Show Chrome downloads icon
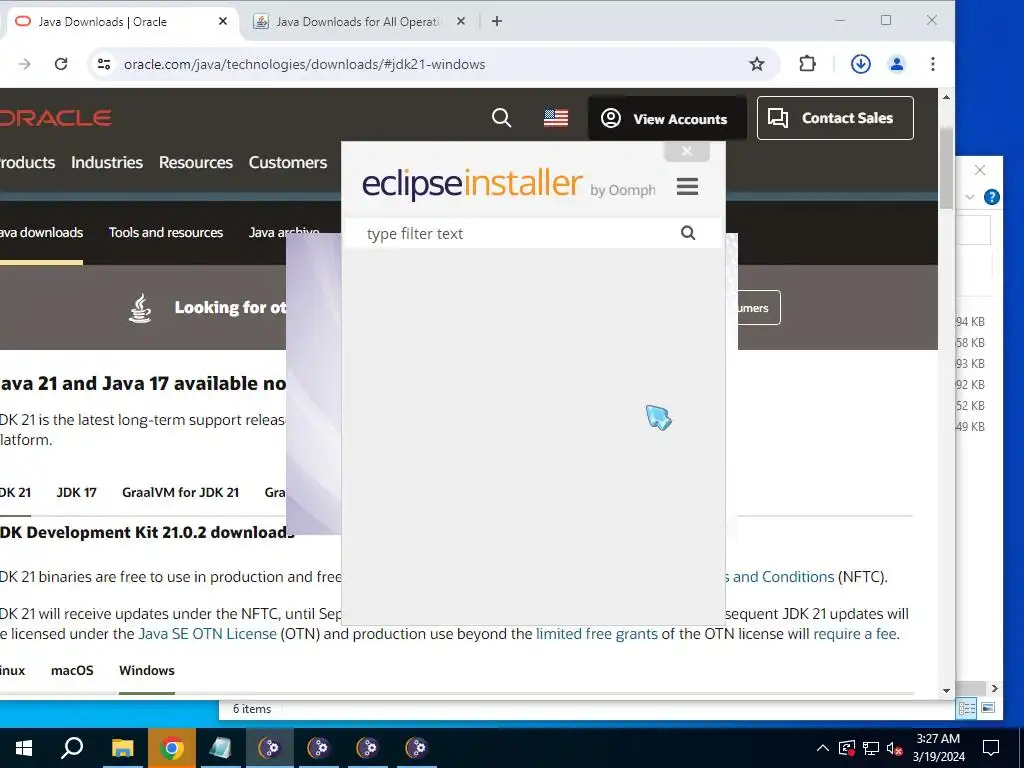The width and height of the screenshot is (1024, 768). click(860, 64)
